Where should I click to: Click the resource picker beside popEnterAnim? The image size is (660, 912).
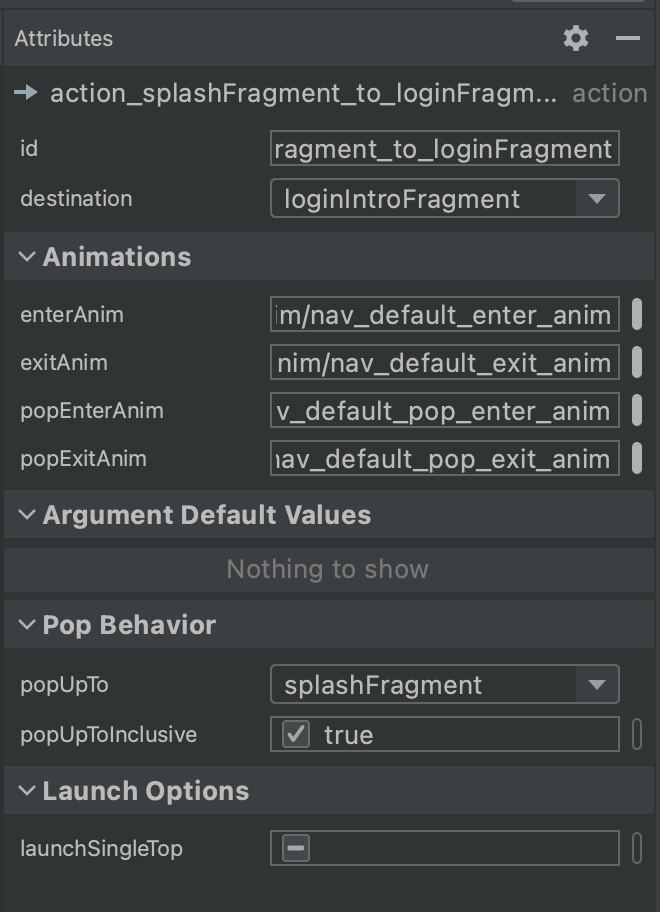[x=637, y=411]
